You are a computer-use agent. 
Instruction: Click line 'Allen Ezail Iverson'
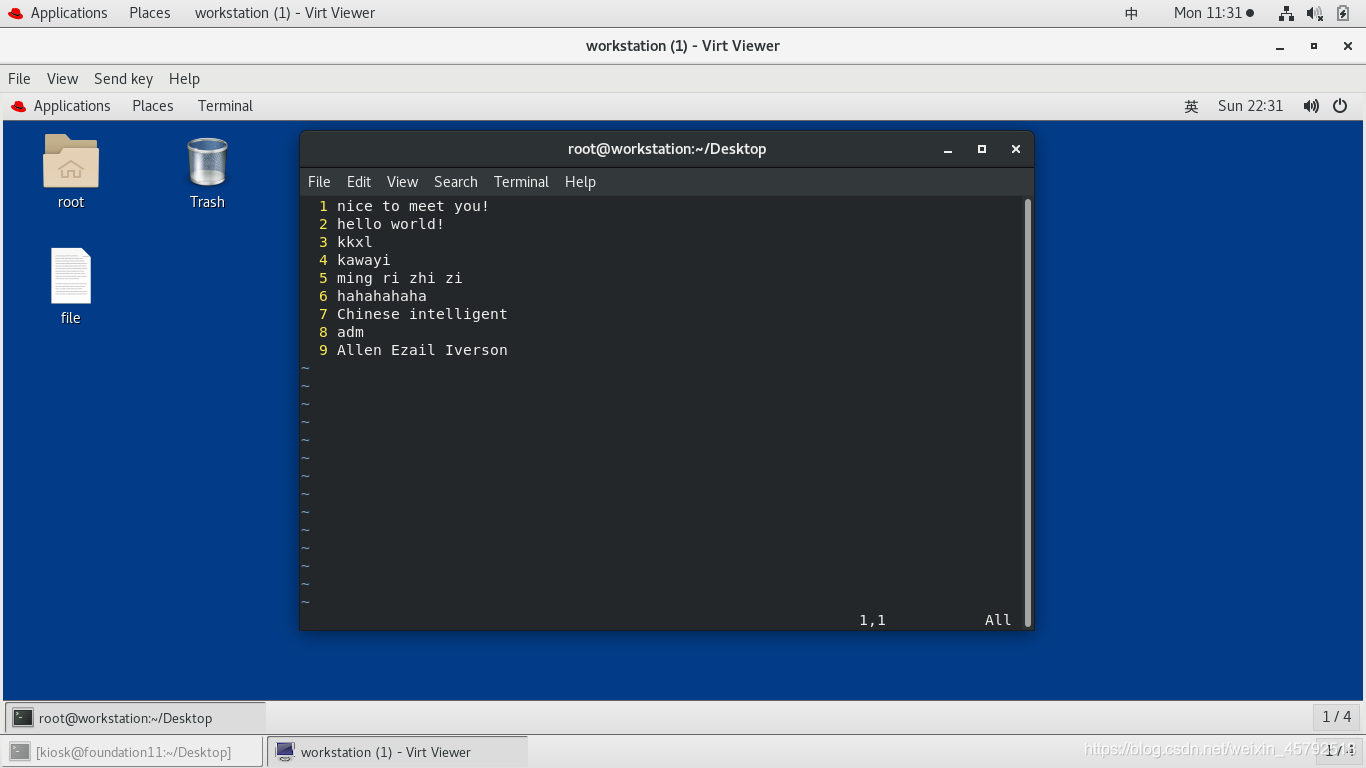(x=422, y=350)
